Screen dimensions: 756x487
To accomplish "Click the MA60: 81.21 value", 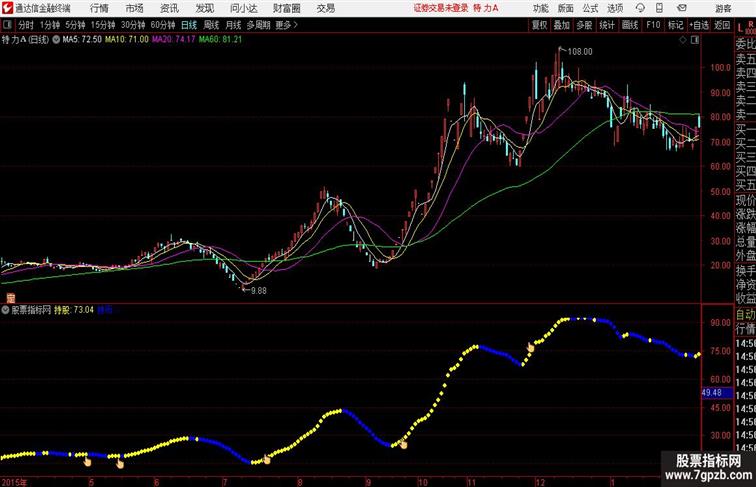I will click(x=220, y=40).
